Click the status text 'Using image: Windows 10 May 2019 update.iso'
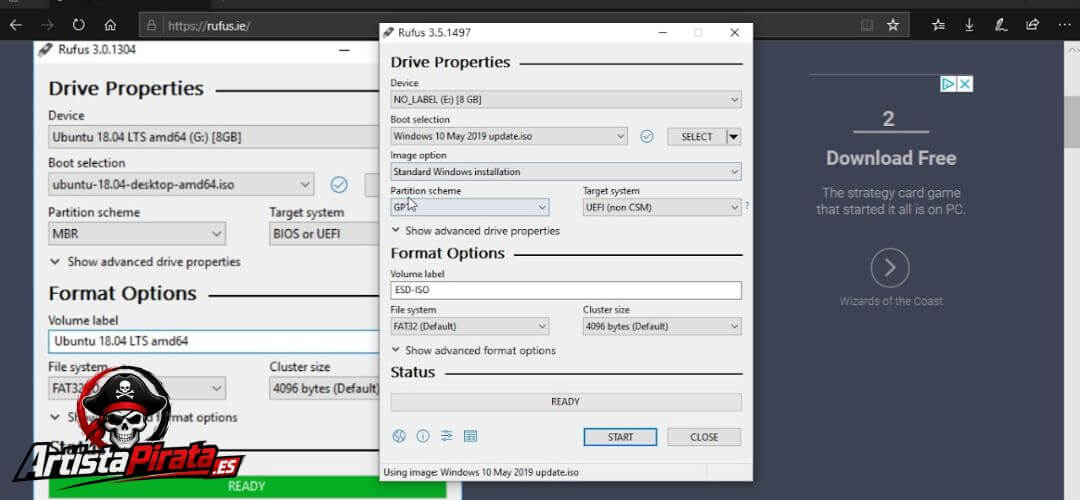Screen dimensions: 1080x500 (x=481, y=472)
